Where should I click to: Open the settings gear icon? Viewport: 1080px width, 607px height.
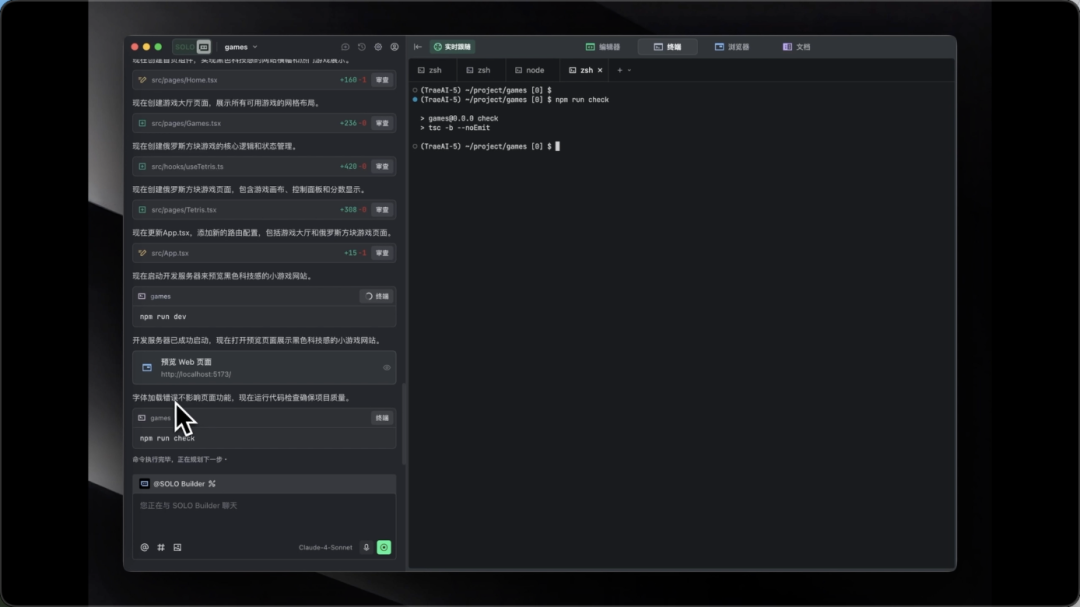click(378, 47)
